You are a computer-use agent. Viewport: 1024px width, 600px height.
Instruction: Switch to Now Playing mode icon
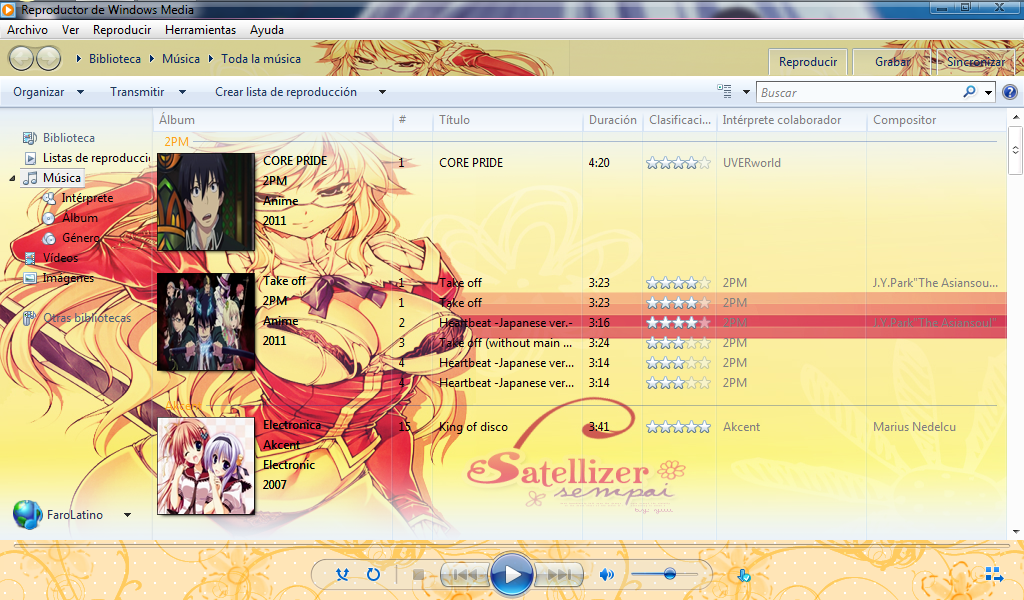tap(994, 574)
